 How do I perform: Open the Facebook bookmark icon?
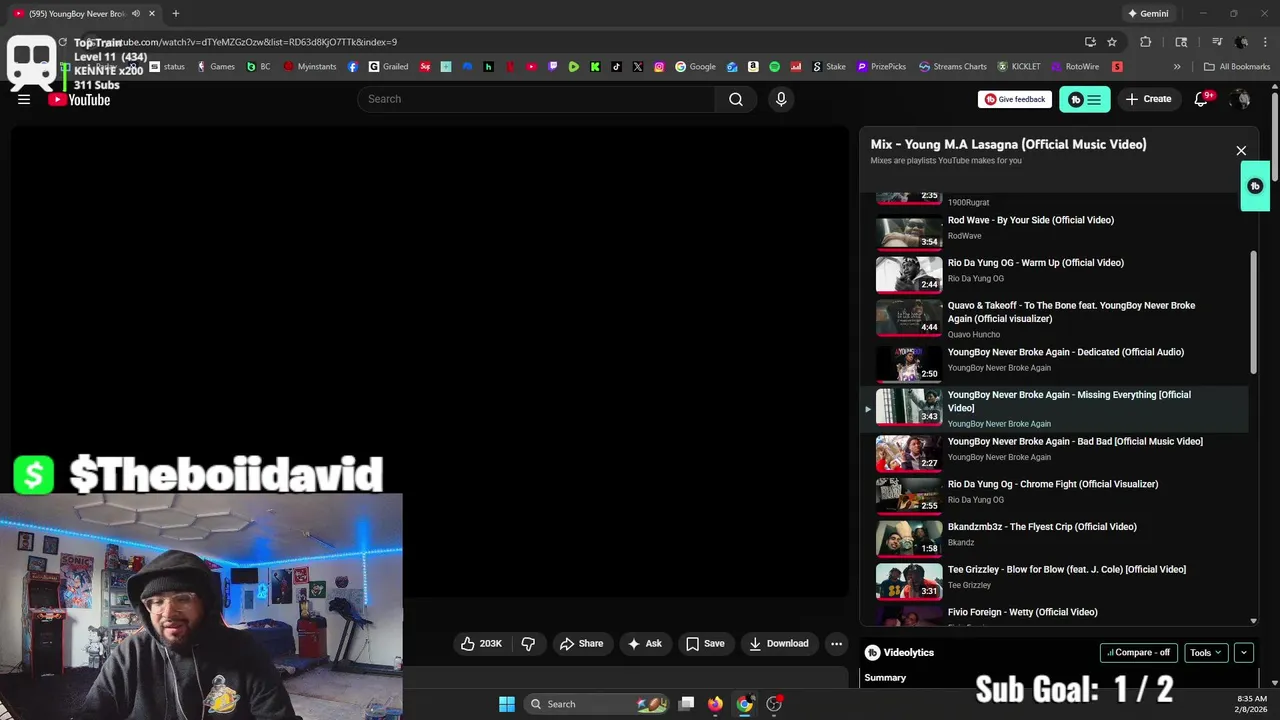pyautogui.click(x=353, y=67)
